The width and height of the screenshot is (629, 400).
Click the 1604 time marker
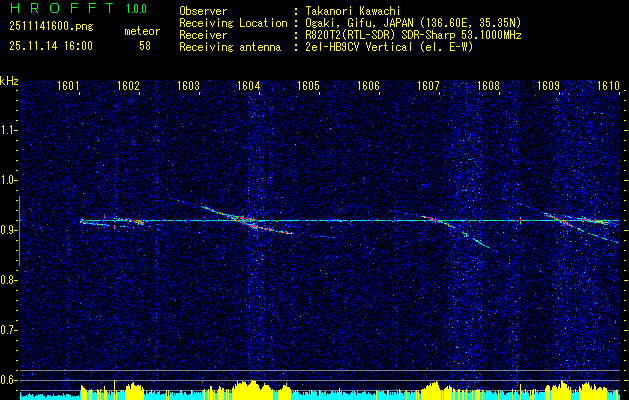click(248, 86)
